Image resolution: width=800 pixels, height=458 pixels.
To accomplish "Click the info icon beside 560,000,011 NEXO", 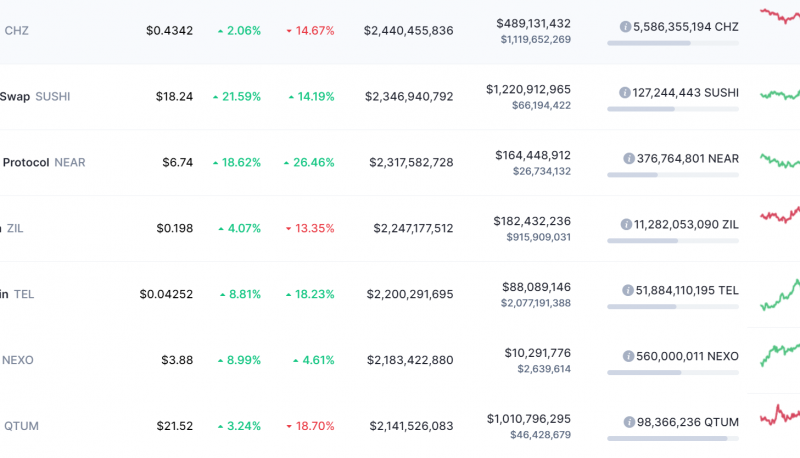I will point(628,356).
